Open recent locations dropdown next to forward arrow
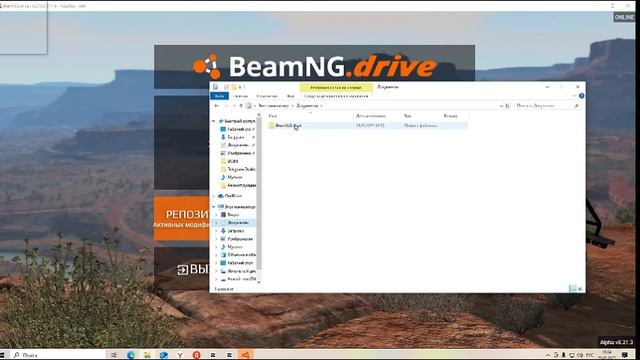640x360 pixels. point(234,106)
